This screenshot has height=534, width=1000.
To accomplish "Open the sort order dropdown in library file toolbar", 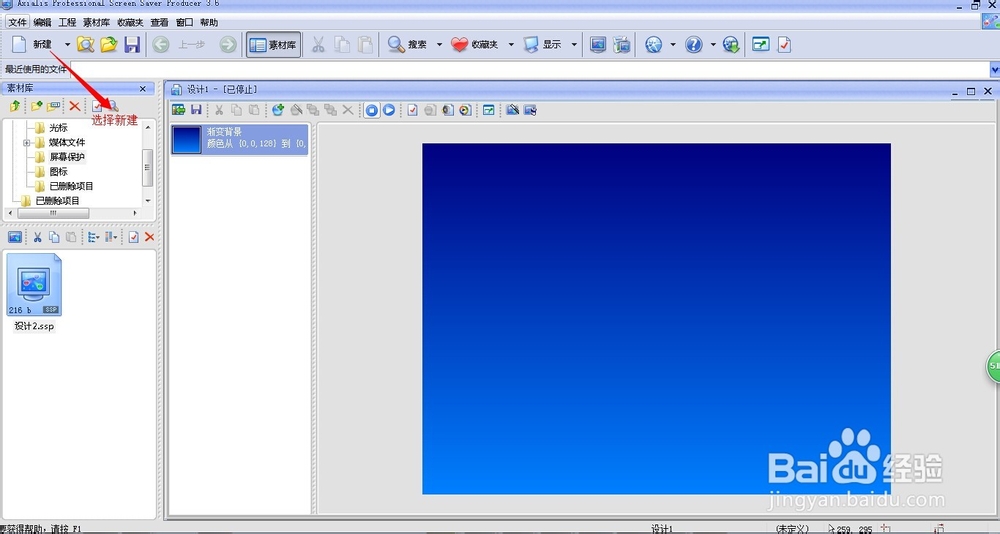I will [111, 237].
